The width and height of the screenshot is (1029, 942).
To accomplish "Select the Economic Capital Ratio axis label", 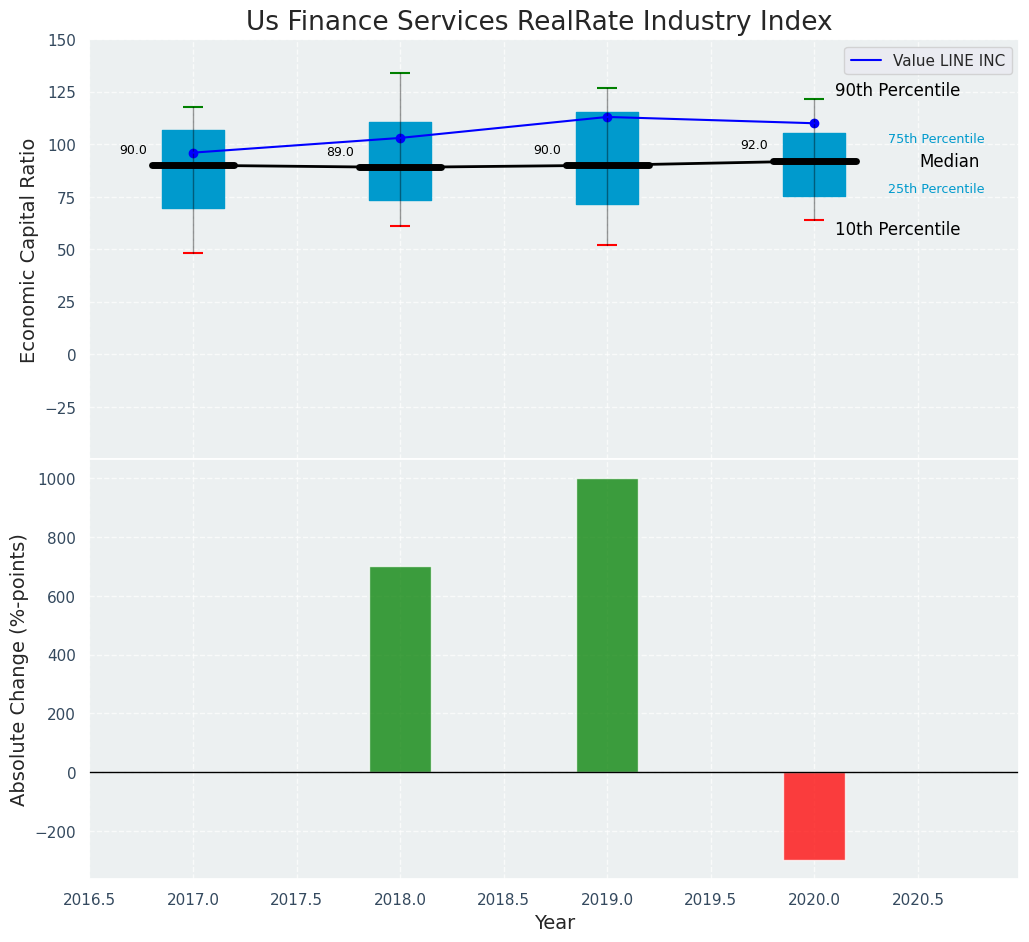I will click(28, 250).
